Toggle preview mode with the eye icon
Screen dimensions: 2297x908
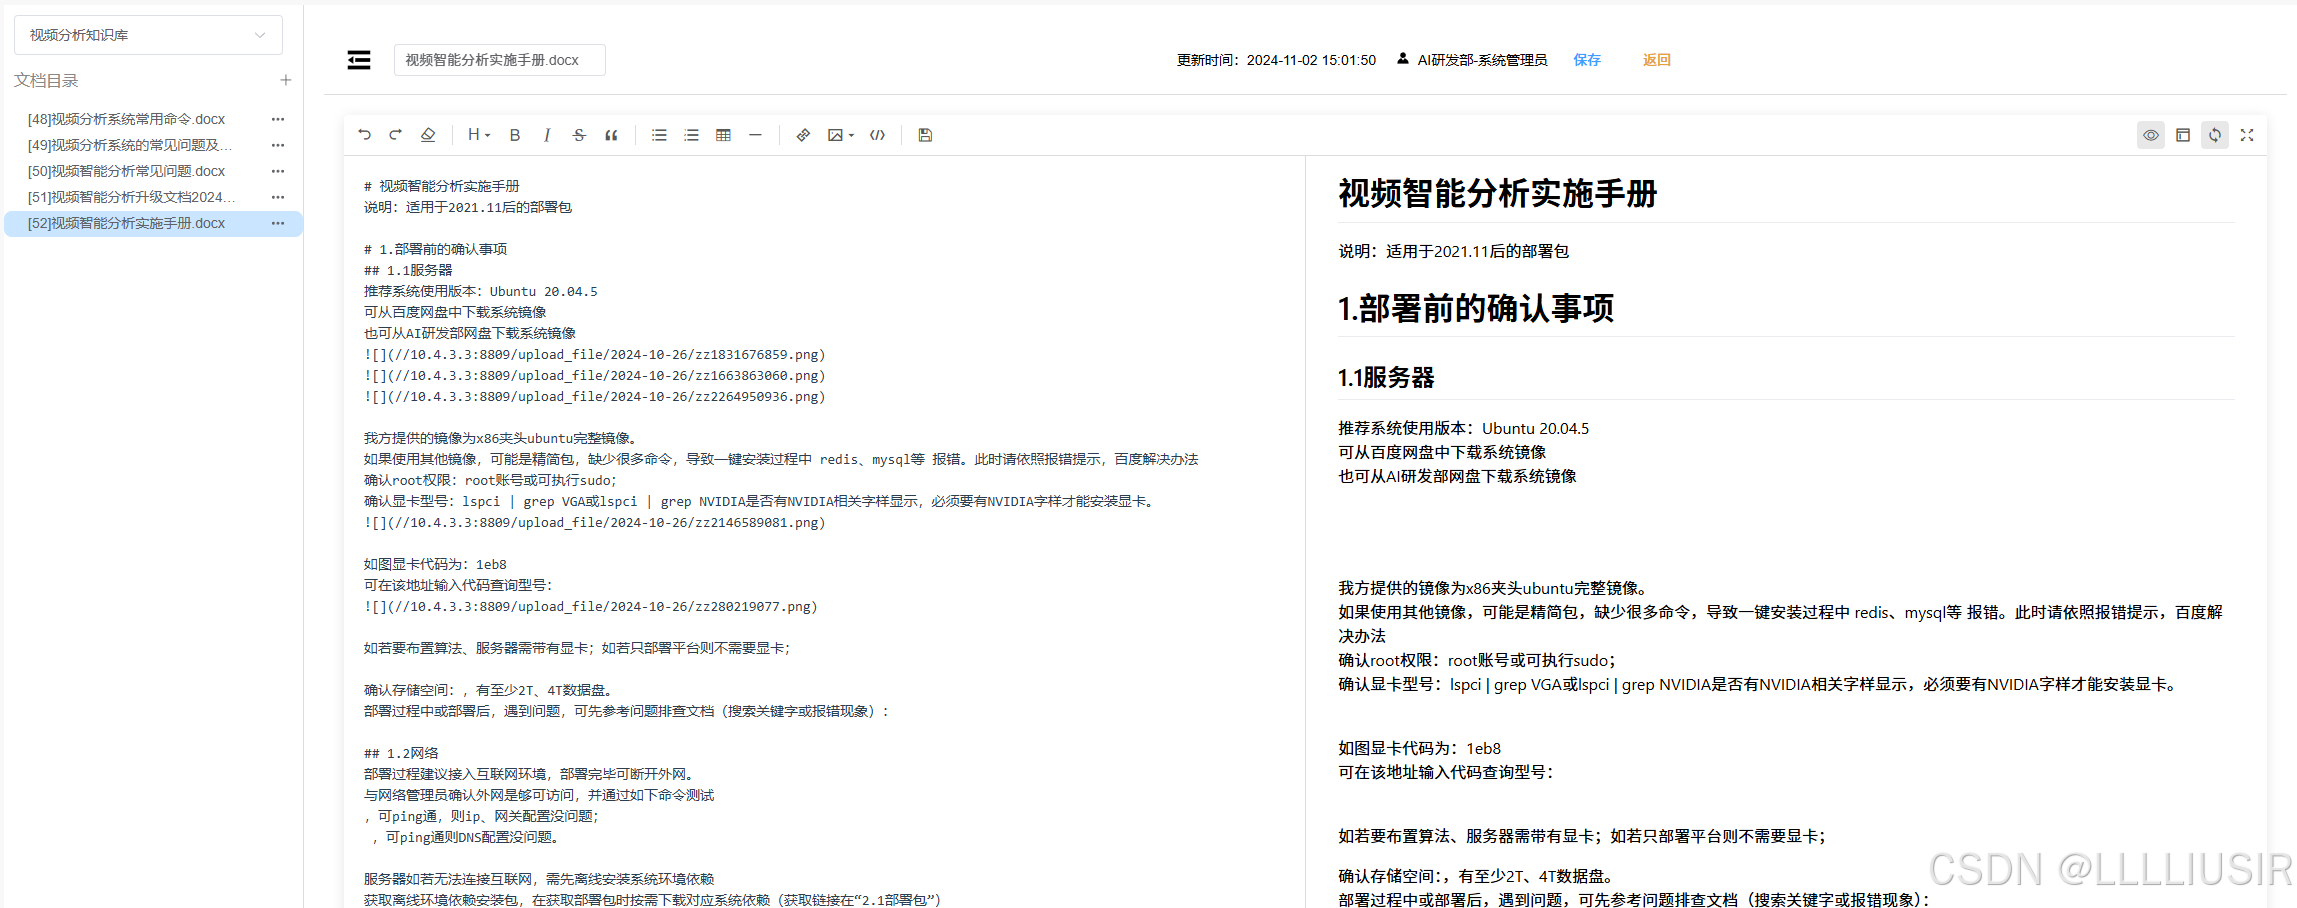[2150, 135]
